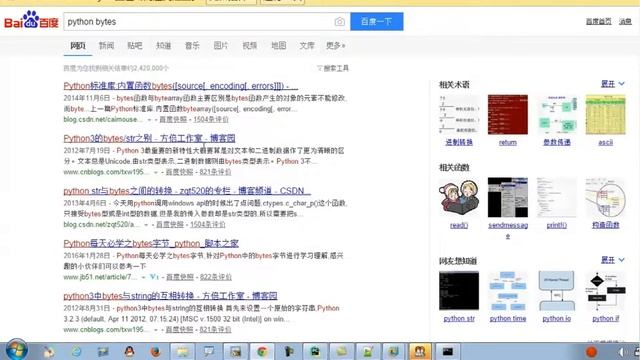Screen dimensions: 640x360
Task: Click the read() text link
Action: click(459, 225)
